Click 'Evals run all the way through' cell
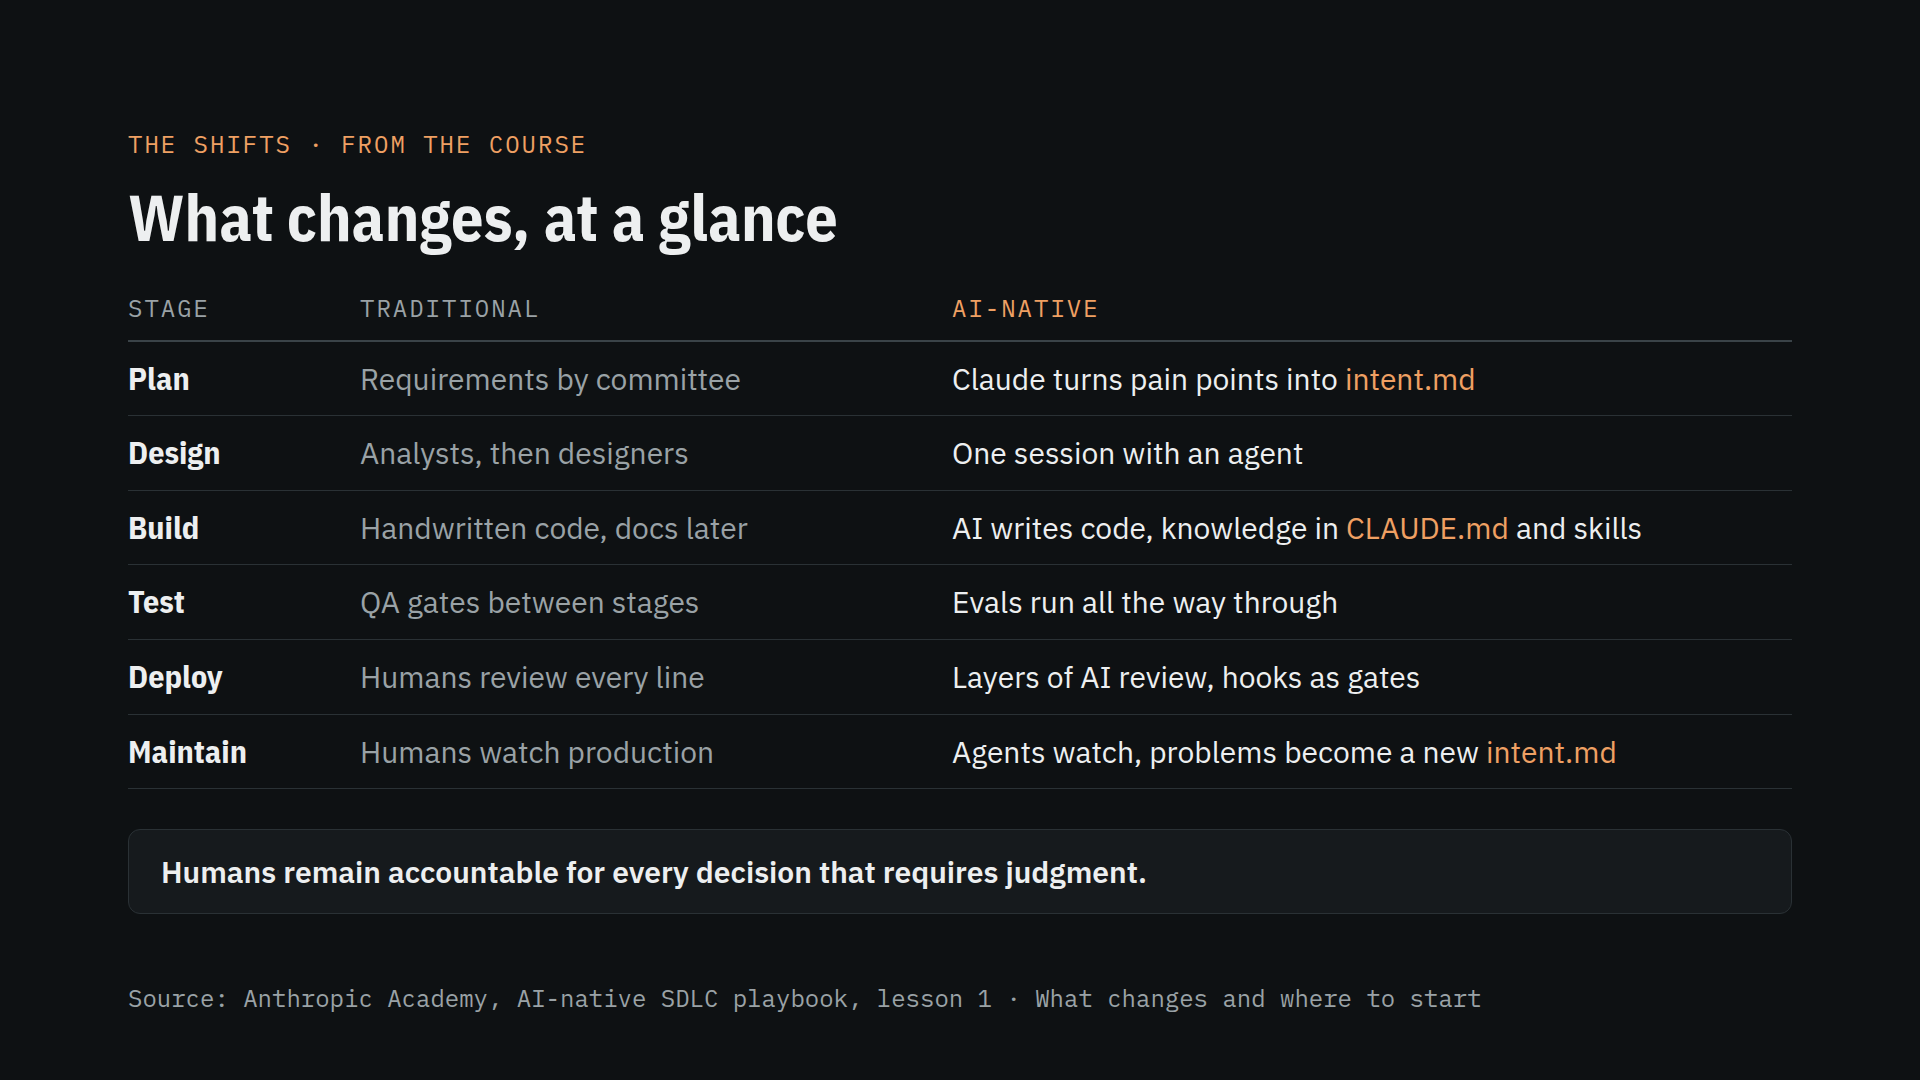 pyautogui.click(x=1144, y=603)
